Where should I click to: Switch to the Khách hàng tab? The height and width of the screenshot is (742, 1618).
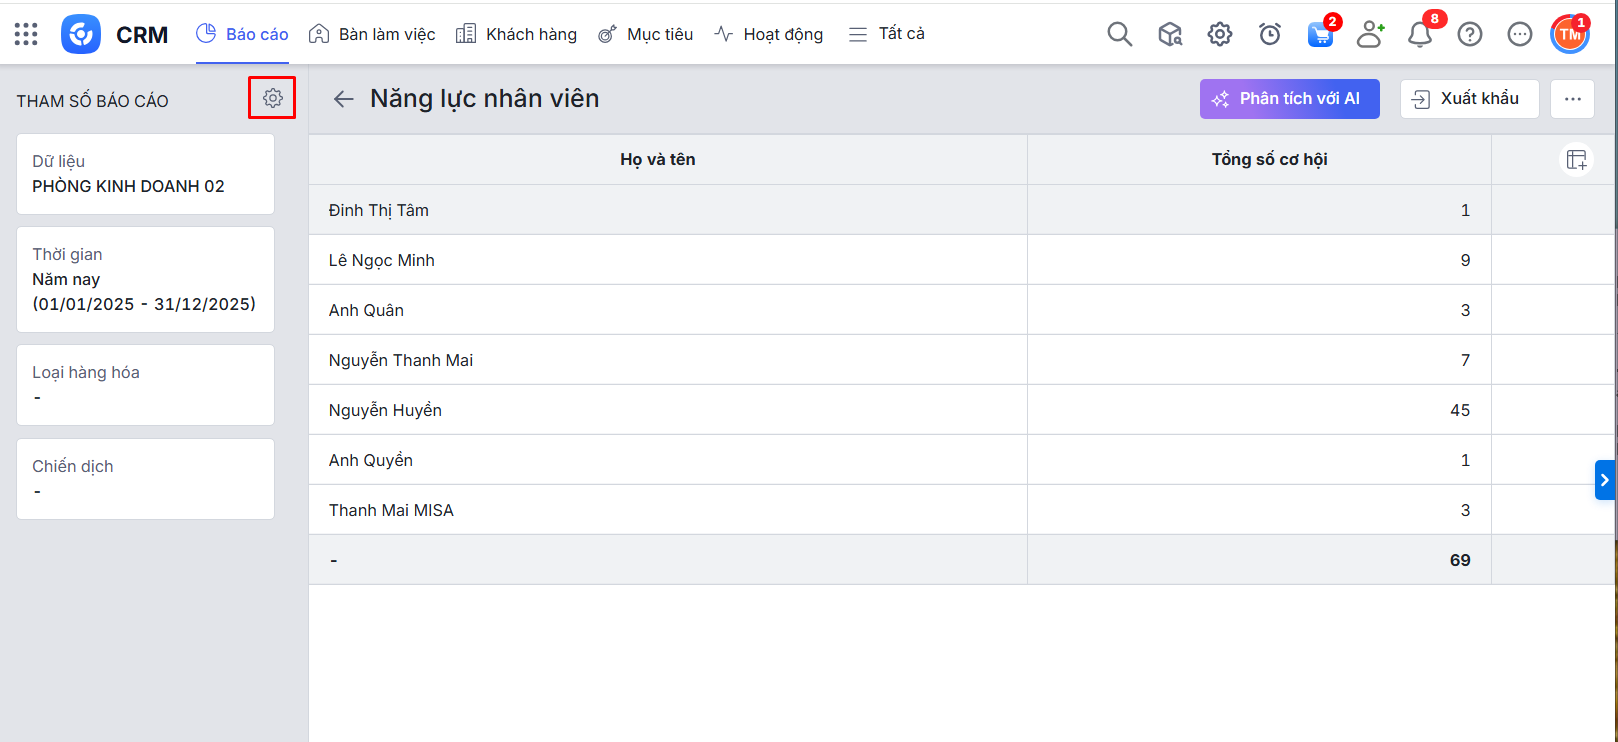516,34
